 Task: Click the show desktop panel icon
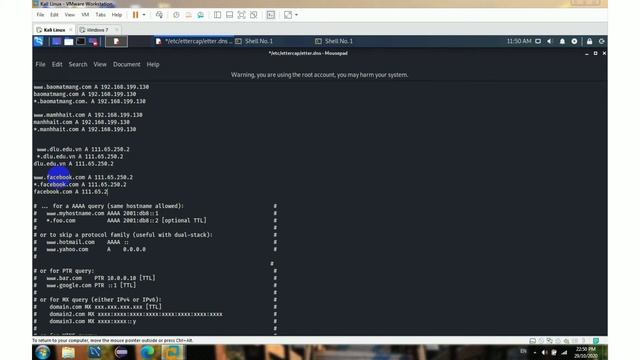(56, 41)
